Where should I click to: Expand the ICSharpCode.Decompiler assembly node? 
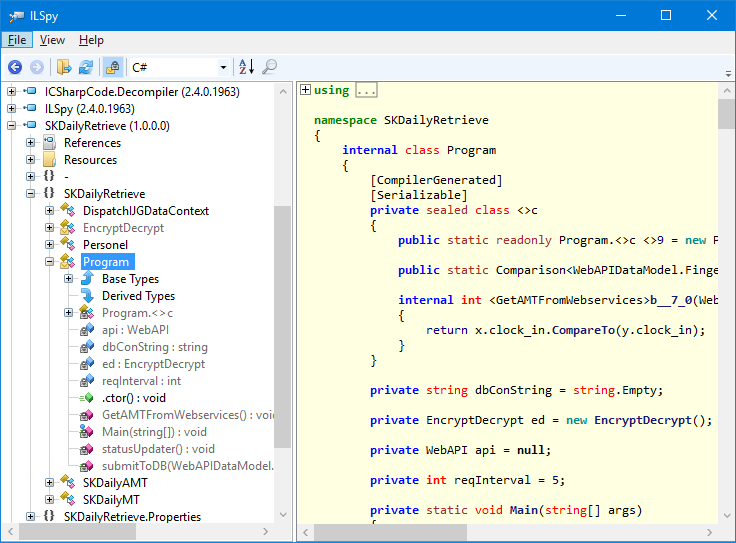click(x=11, y=92)
